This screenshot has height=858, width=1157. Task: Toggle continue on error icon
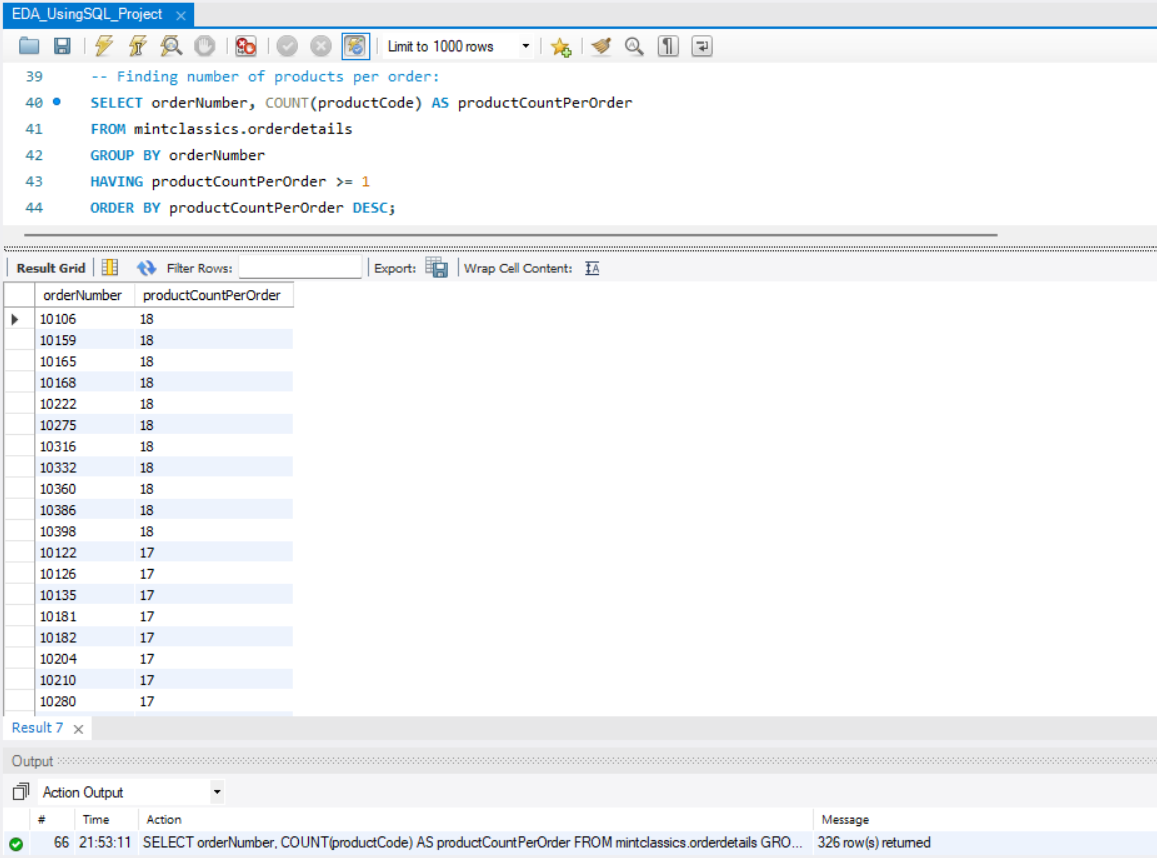[x=245, y=46]
